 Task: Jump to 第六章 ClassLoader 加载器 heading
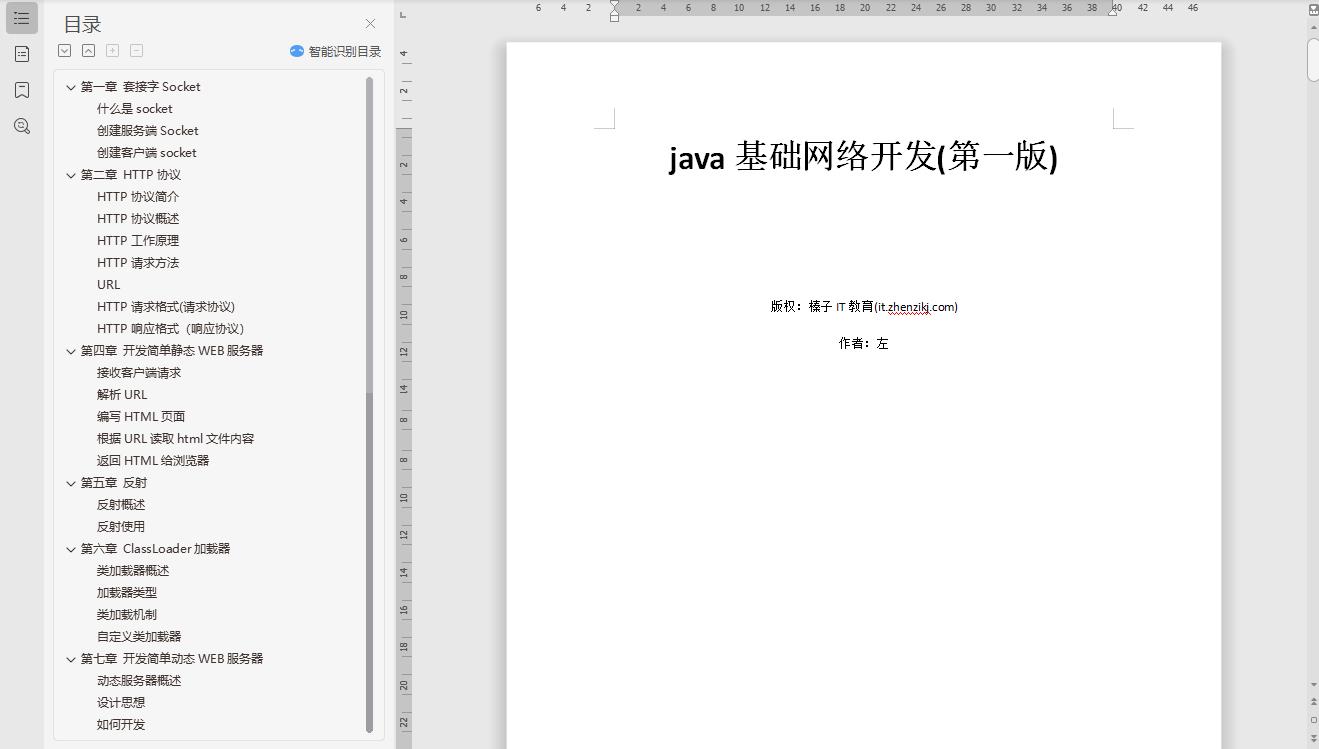155,549
